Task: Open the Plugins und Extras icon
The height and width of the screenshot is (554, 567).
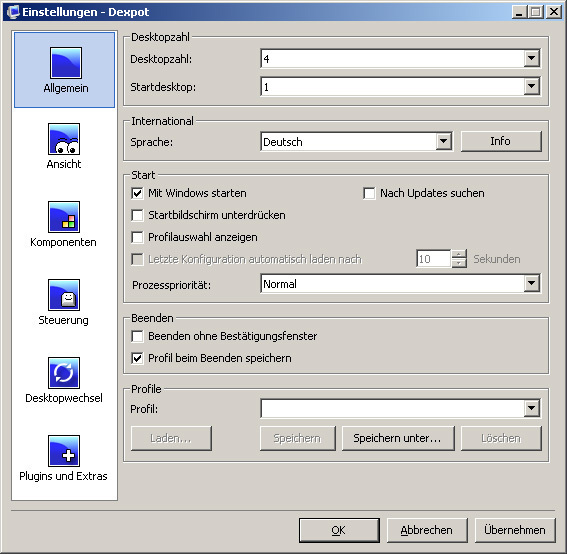Action: (64, 451)
